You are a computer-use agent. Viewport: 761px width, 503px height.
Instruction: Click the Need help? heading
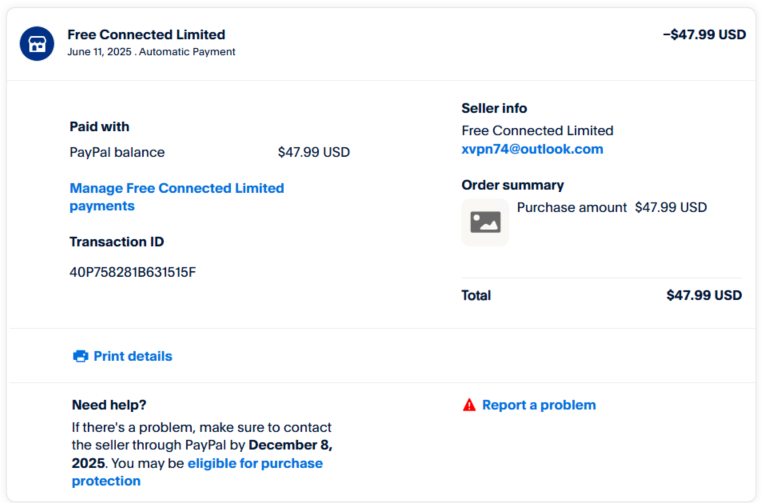[x=109, y=405]
